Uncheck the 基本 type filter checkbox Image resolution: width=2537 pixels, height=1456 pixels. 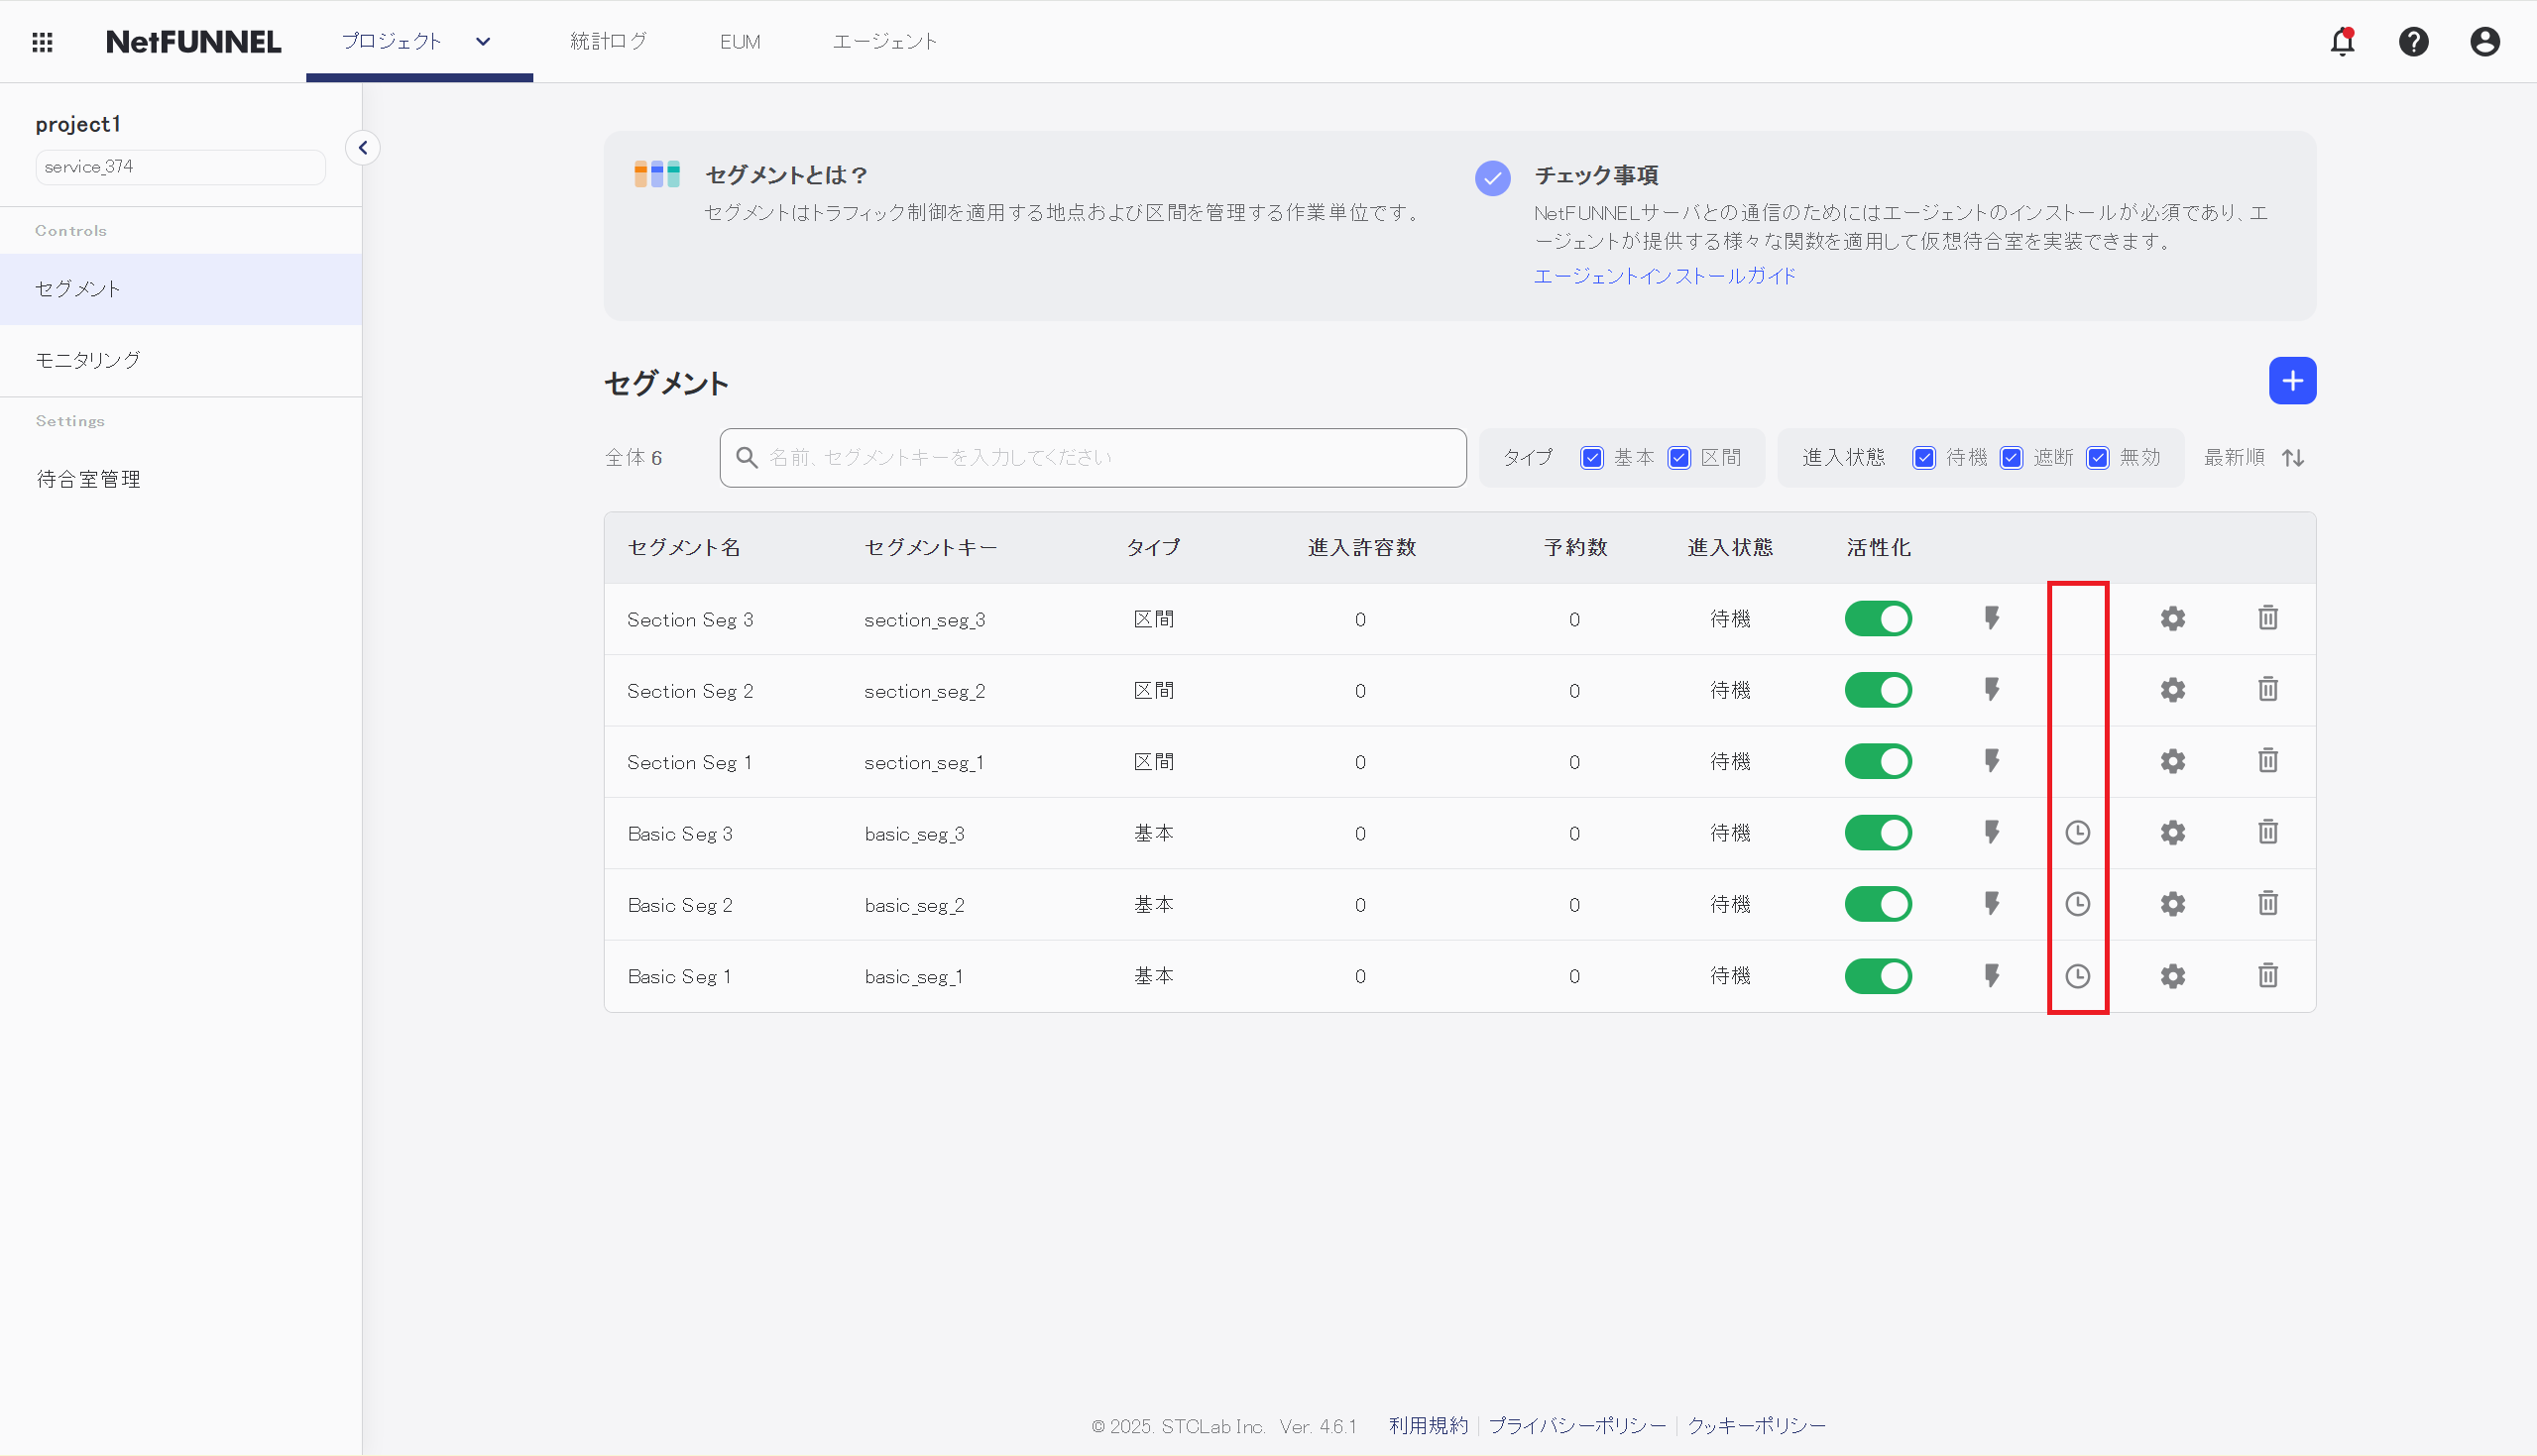[x=1591, y=458]
